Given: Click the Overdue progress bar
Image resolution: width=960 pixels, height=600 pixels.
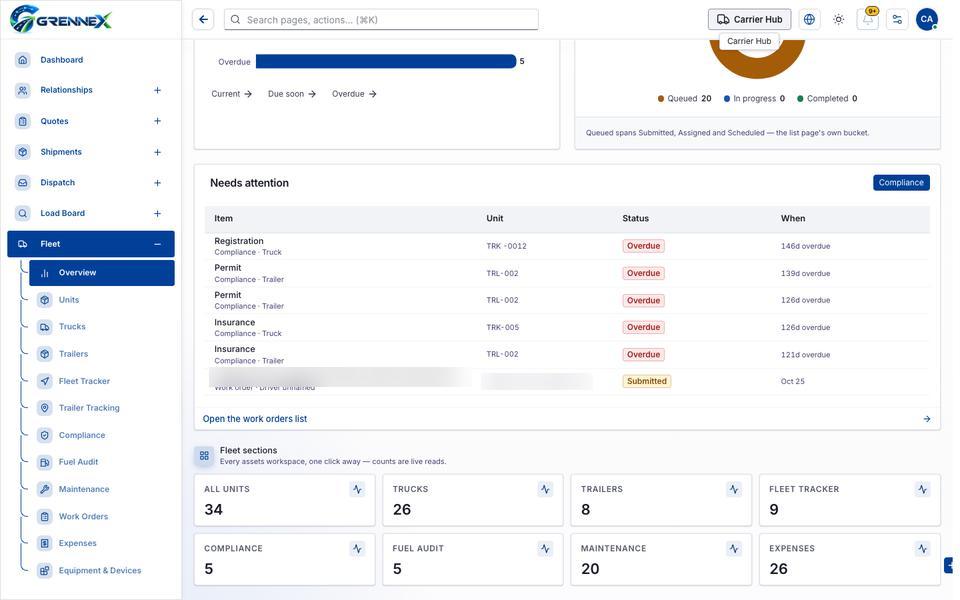Looking at the screenshot, I should (386, 61).
